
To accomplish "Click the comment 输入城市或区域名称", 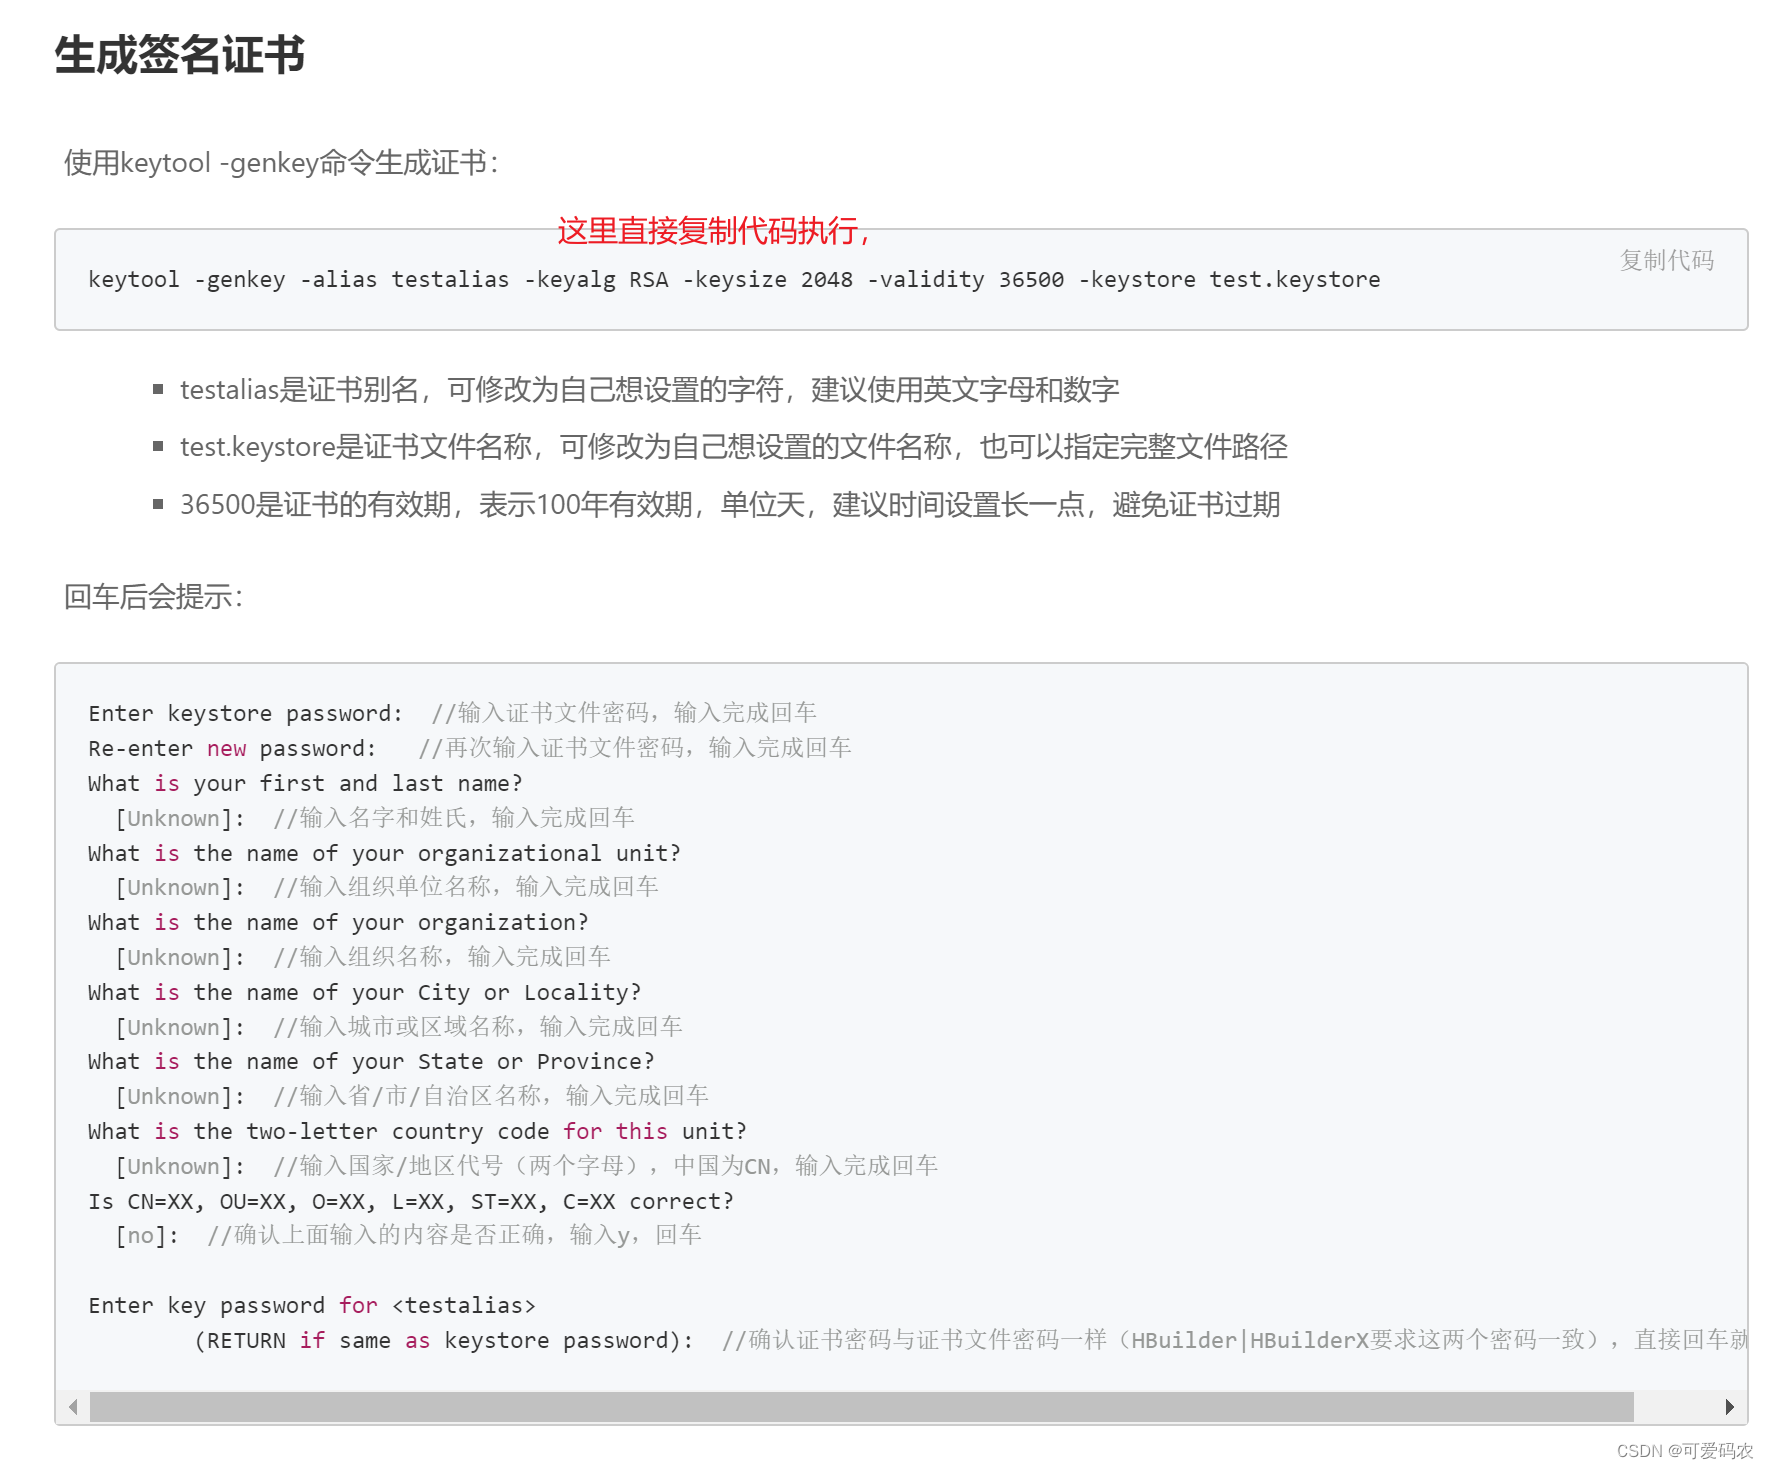I will pyautogui.click(x=478, y=1027).
